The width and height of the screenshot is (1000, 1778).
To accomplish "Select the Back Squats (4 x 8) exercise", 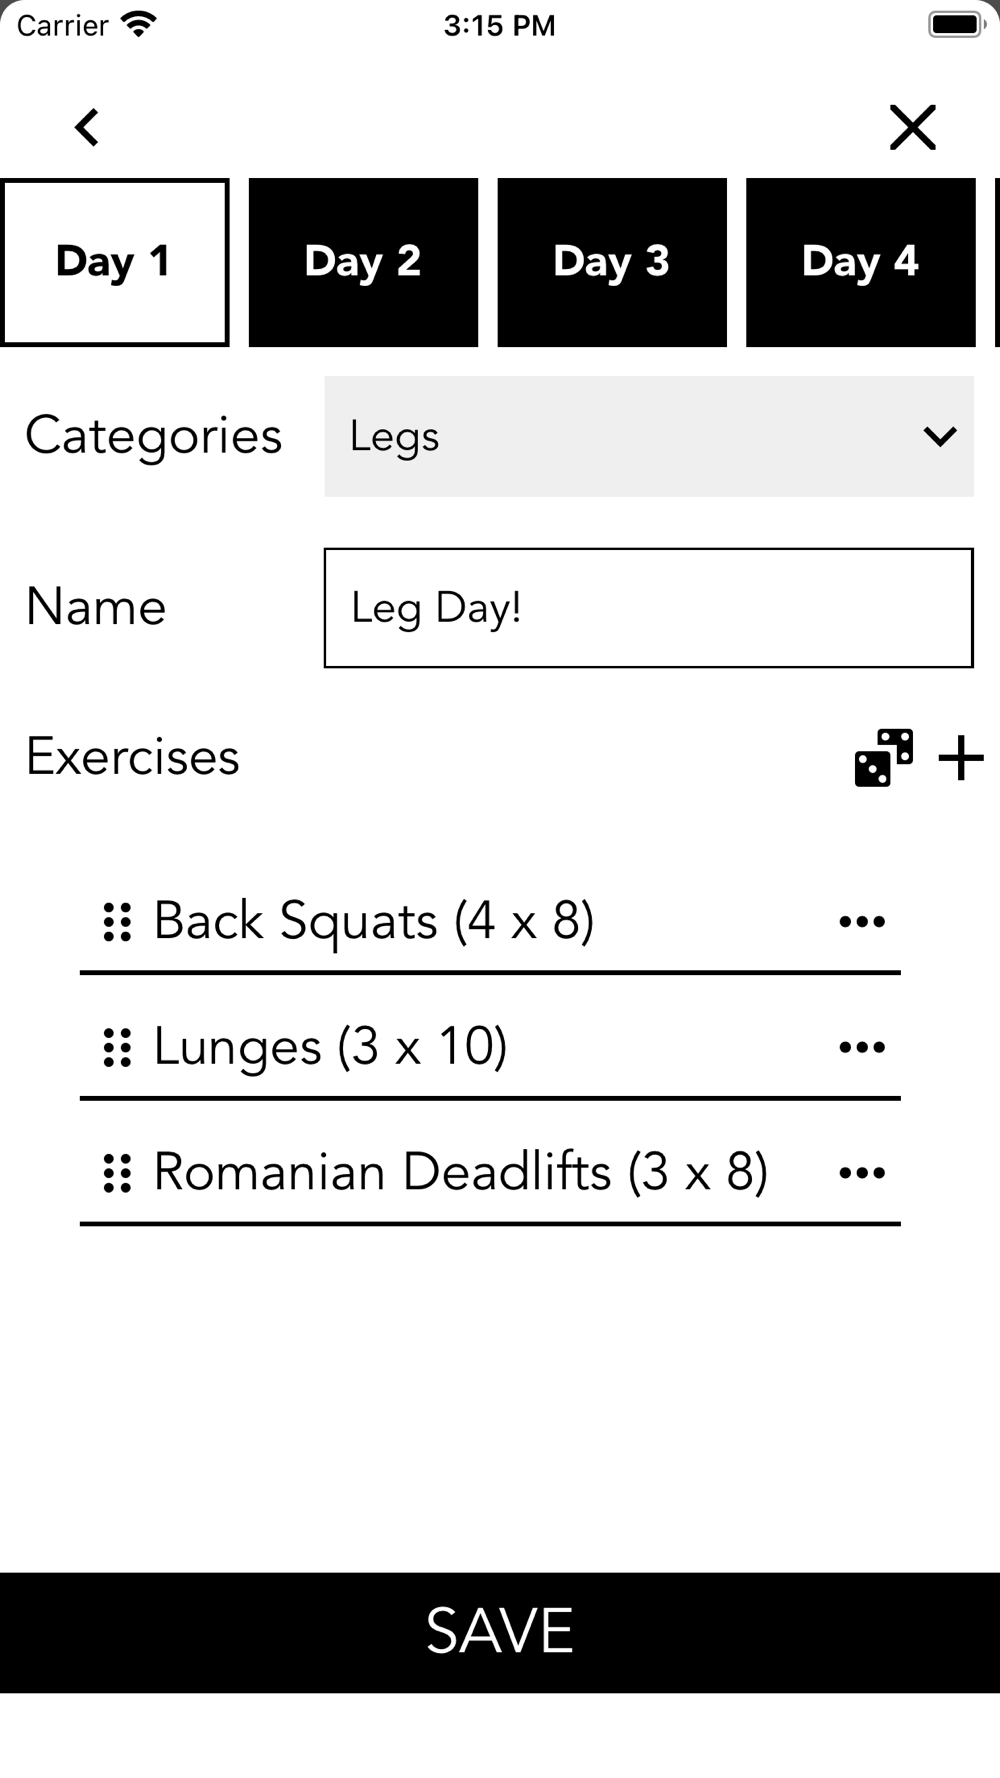I will tap(374, 921).
